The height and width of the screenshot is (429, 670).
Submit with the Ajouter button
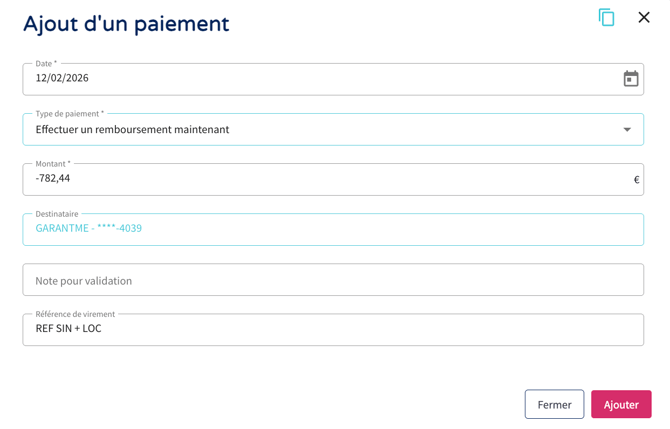620,404
